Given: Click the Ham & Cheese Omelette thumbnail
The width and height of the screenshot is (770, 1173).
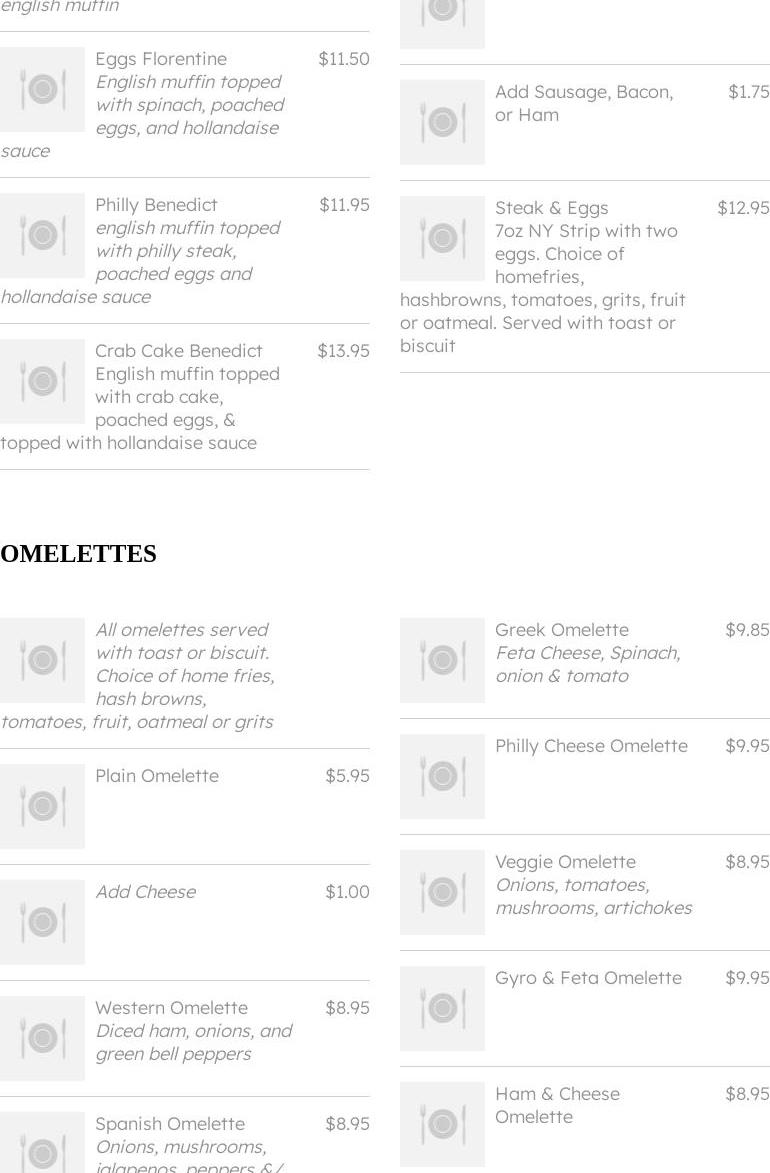Looking at the screenshot, I should coord(442,1124).
